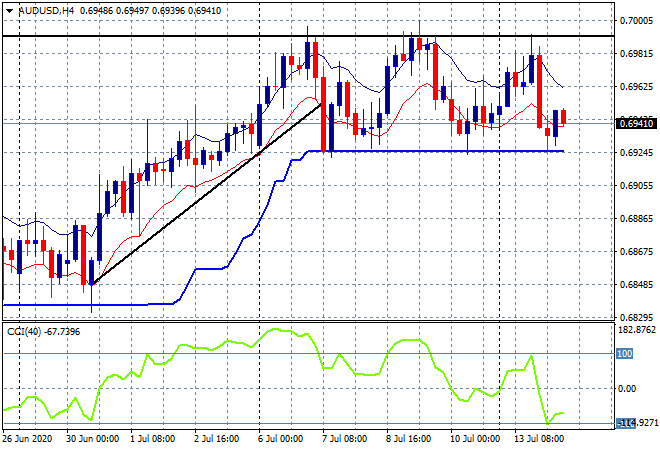Click the CCI lower level -114.9271 label
This screenshot has height=450, width=660.
(637, 423)
